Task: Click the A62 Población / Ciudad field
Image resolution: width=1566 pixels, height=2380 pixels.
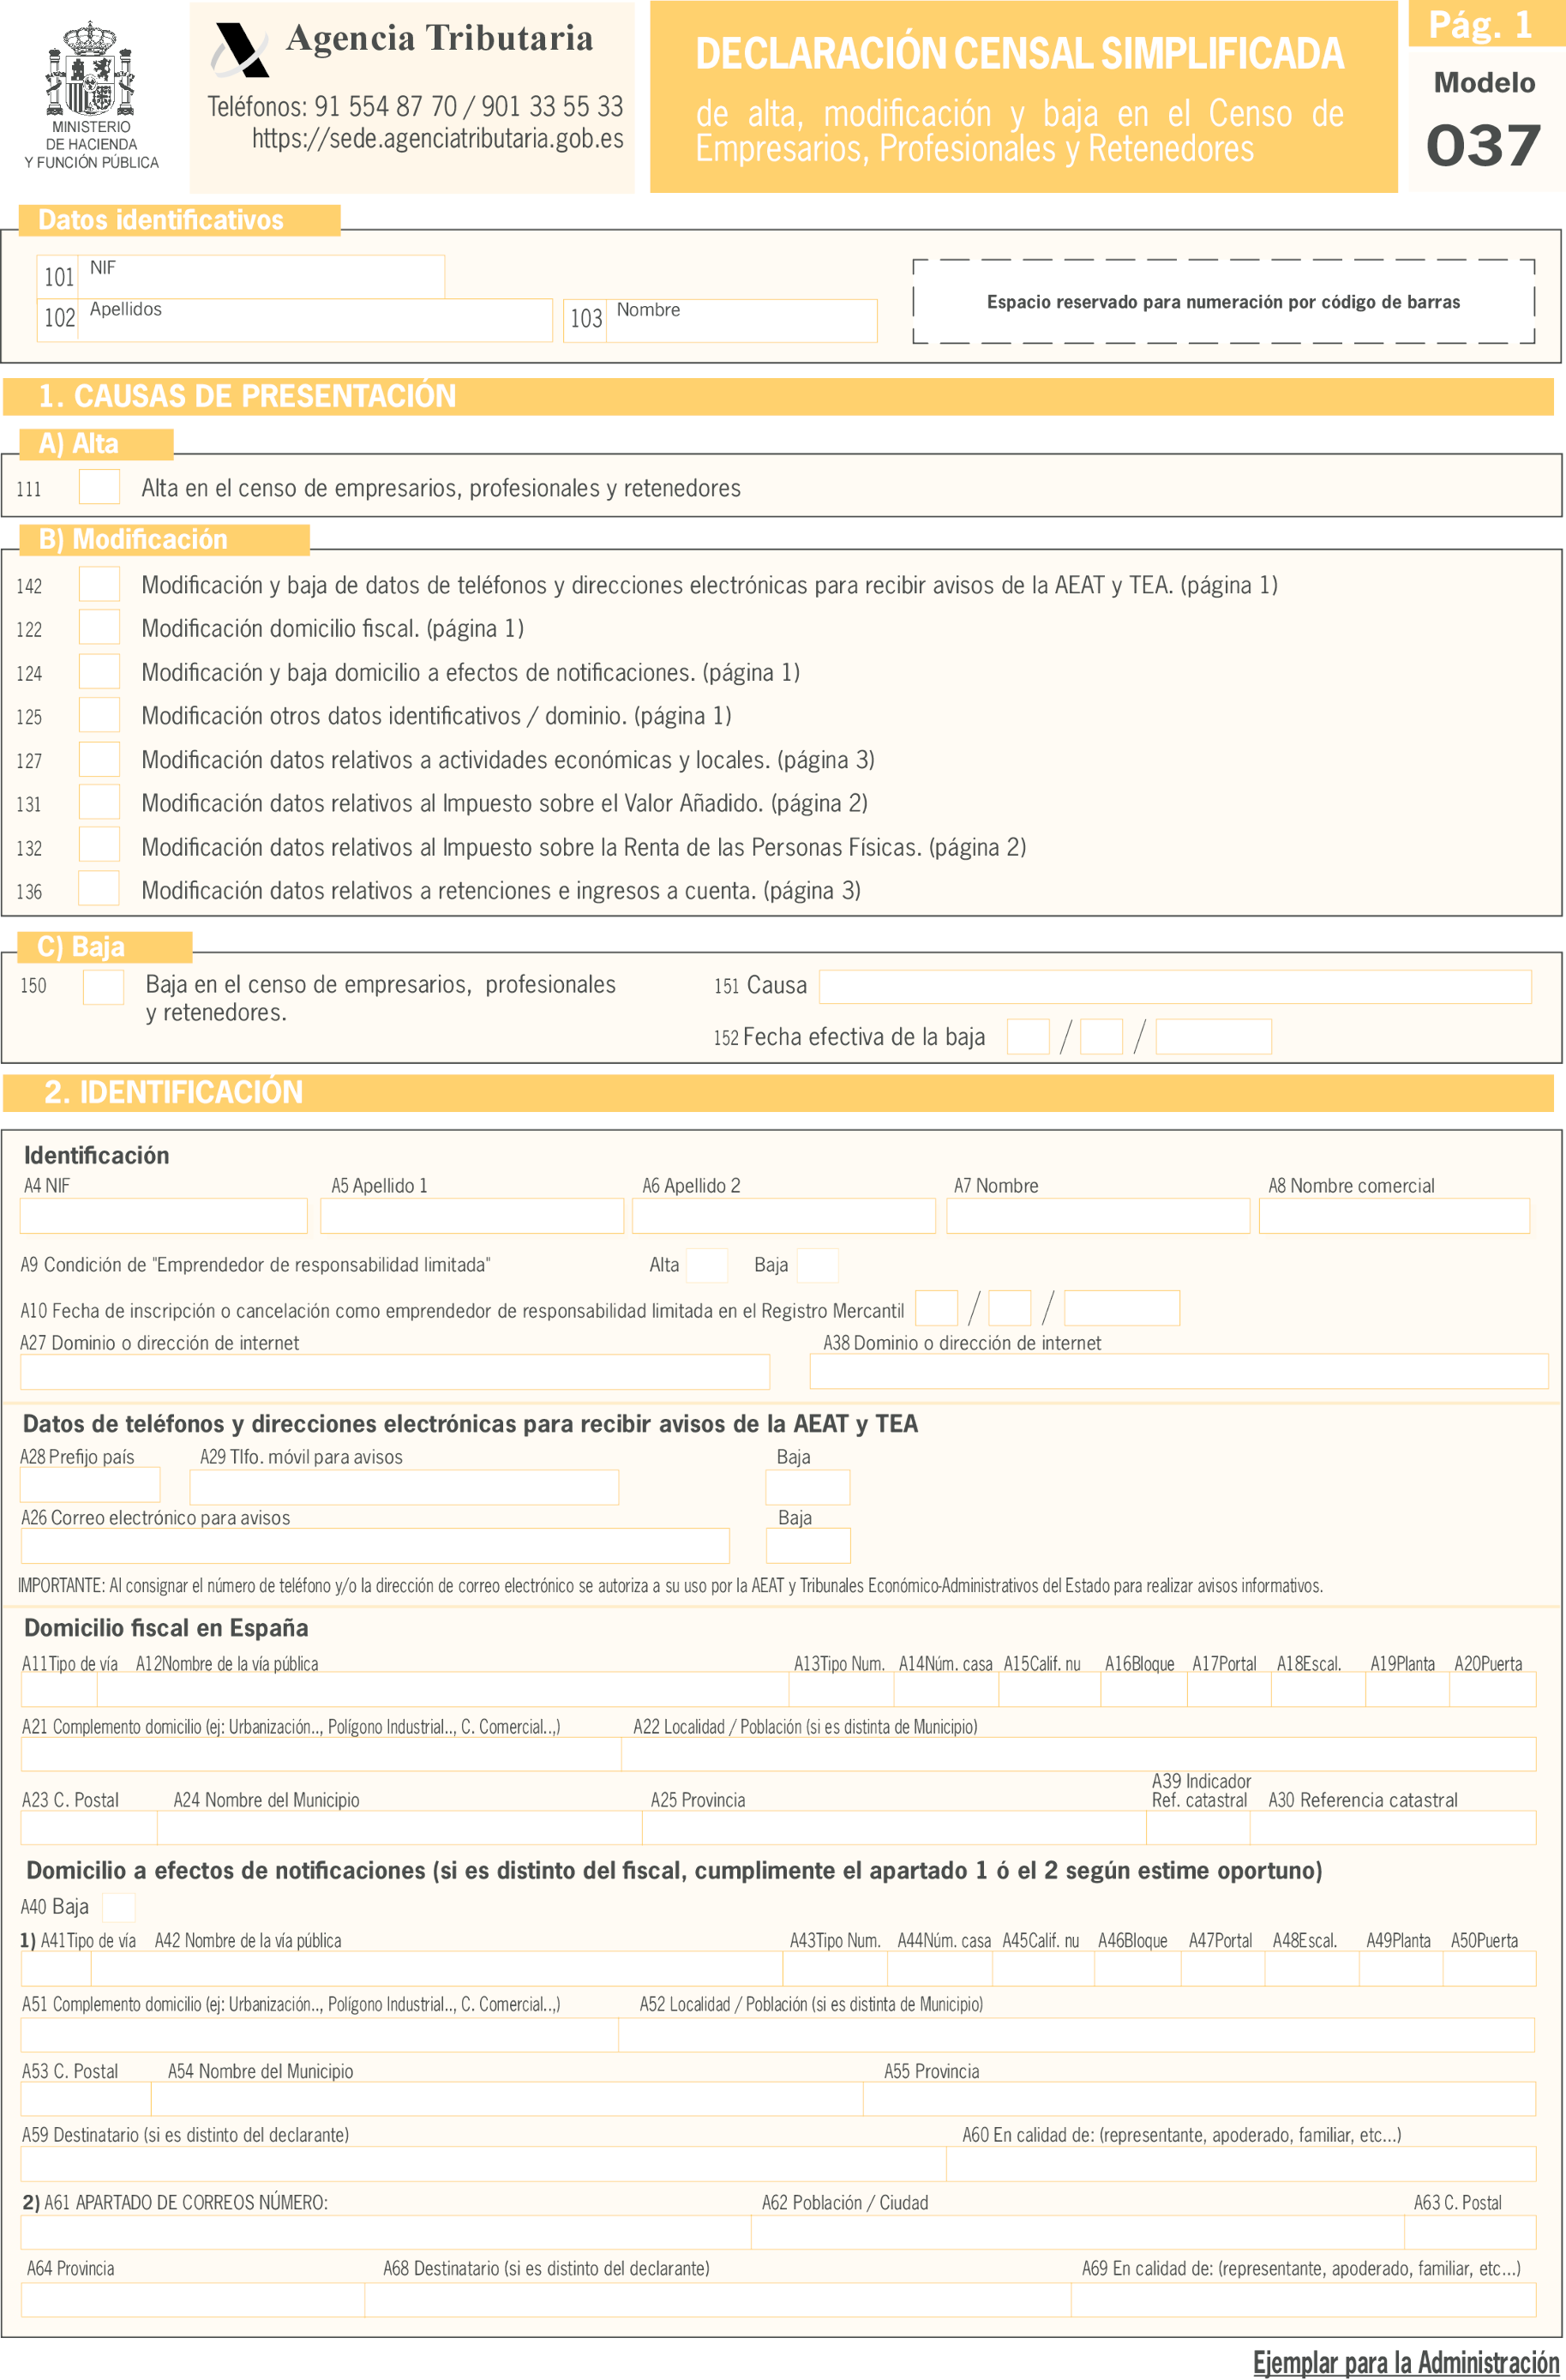Action: coord(1078,2232)
